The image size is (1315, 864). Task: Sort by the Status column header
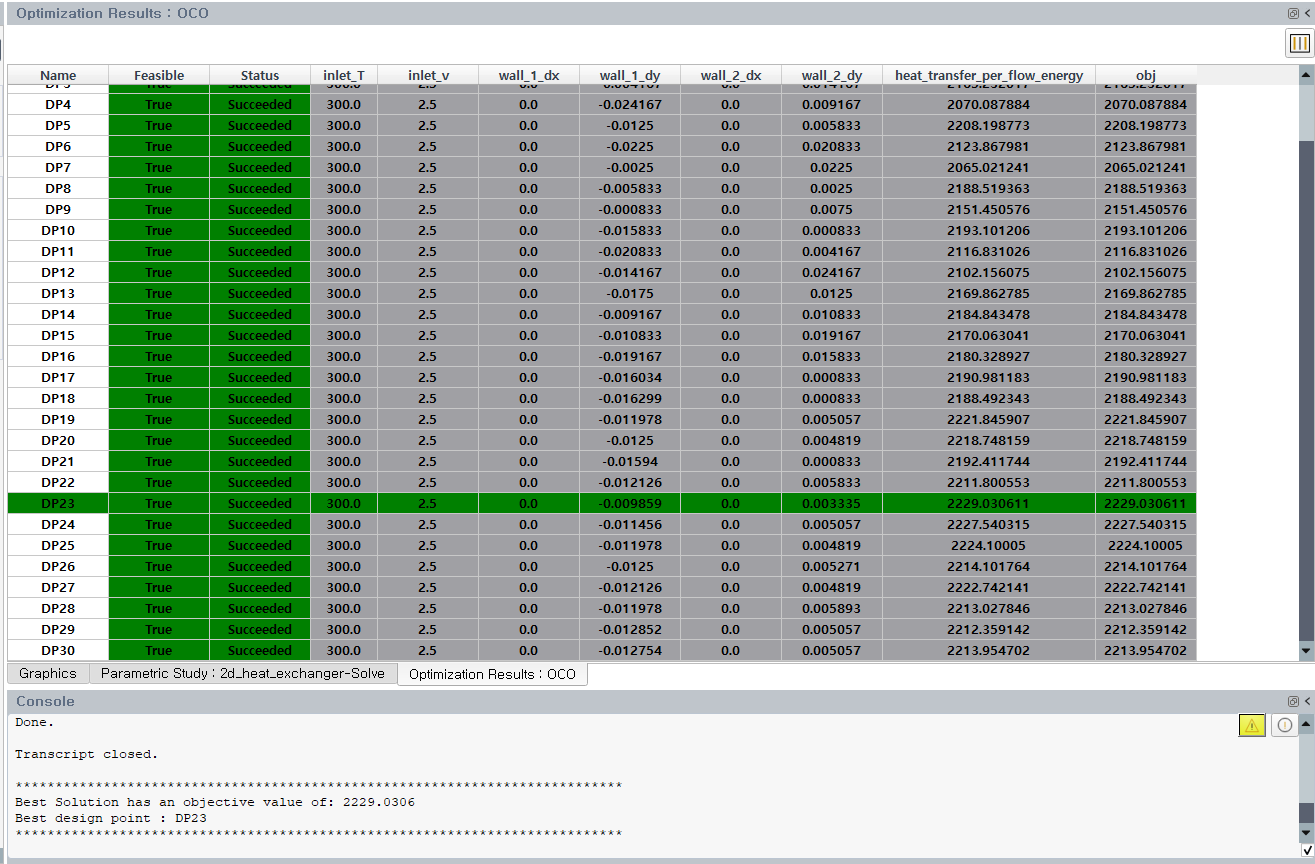click(x=260, y=75)
